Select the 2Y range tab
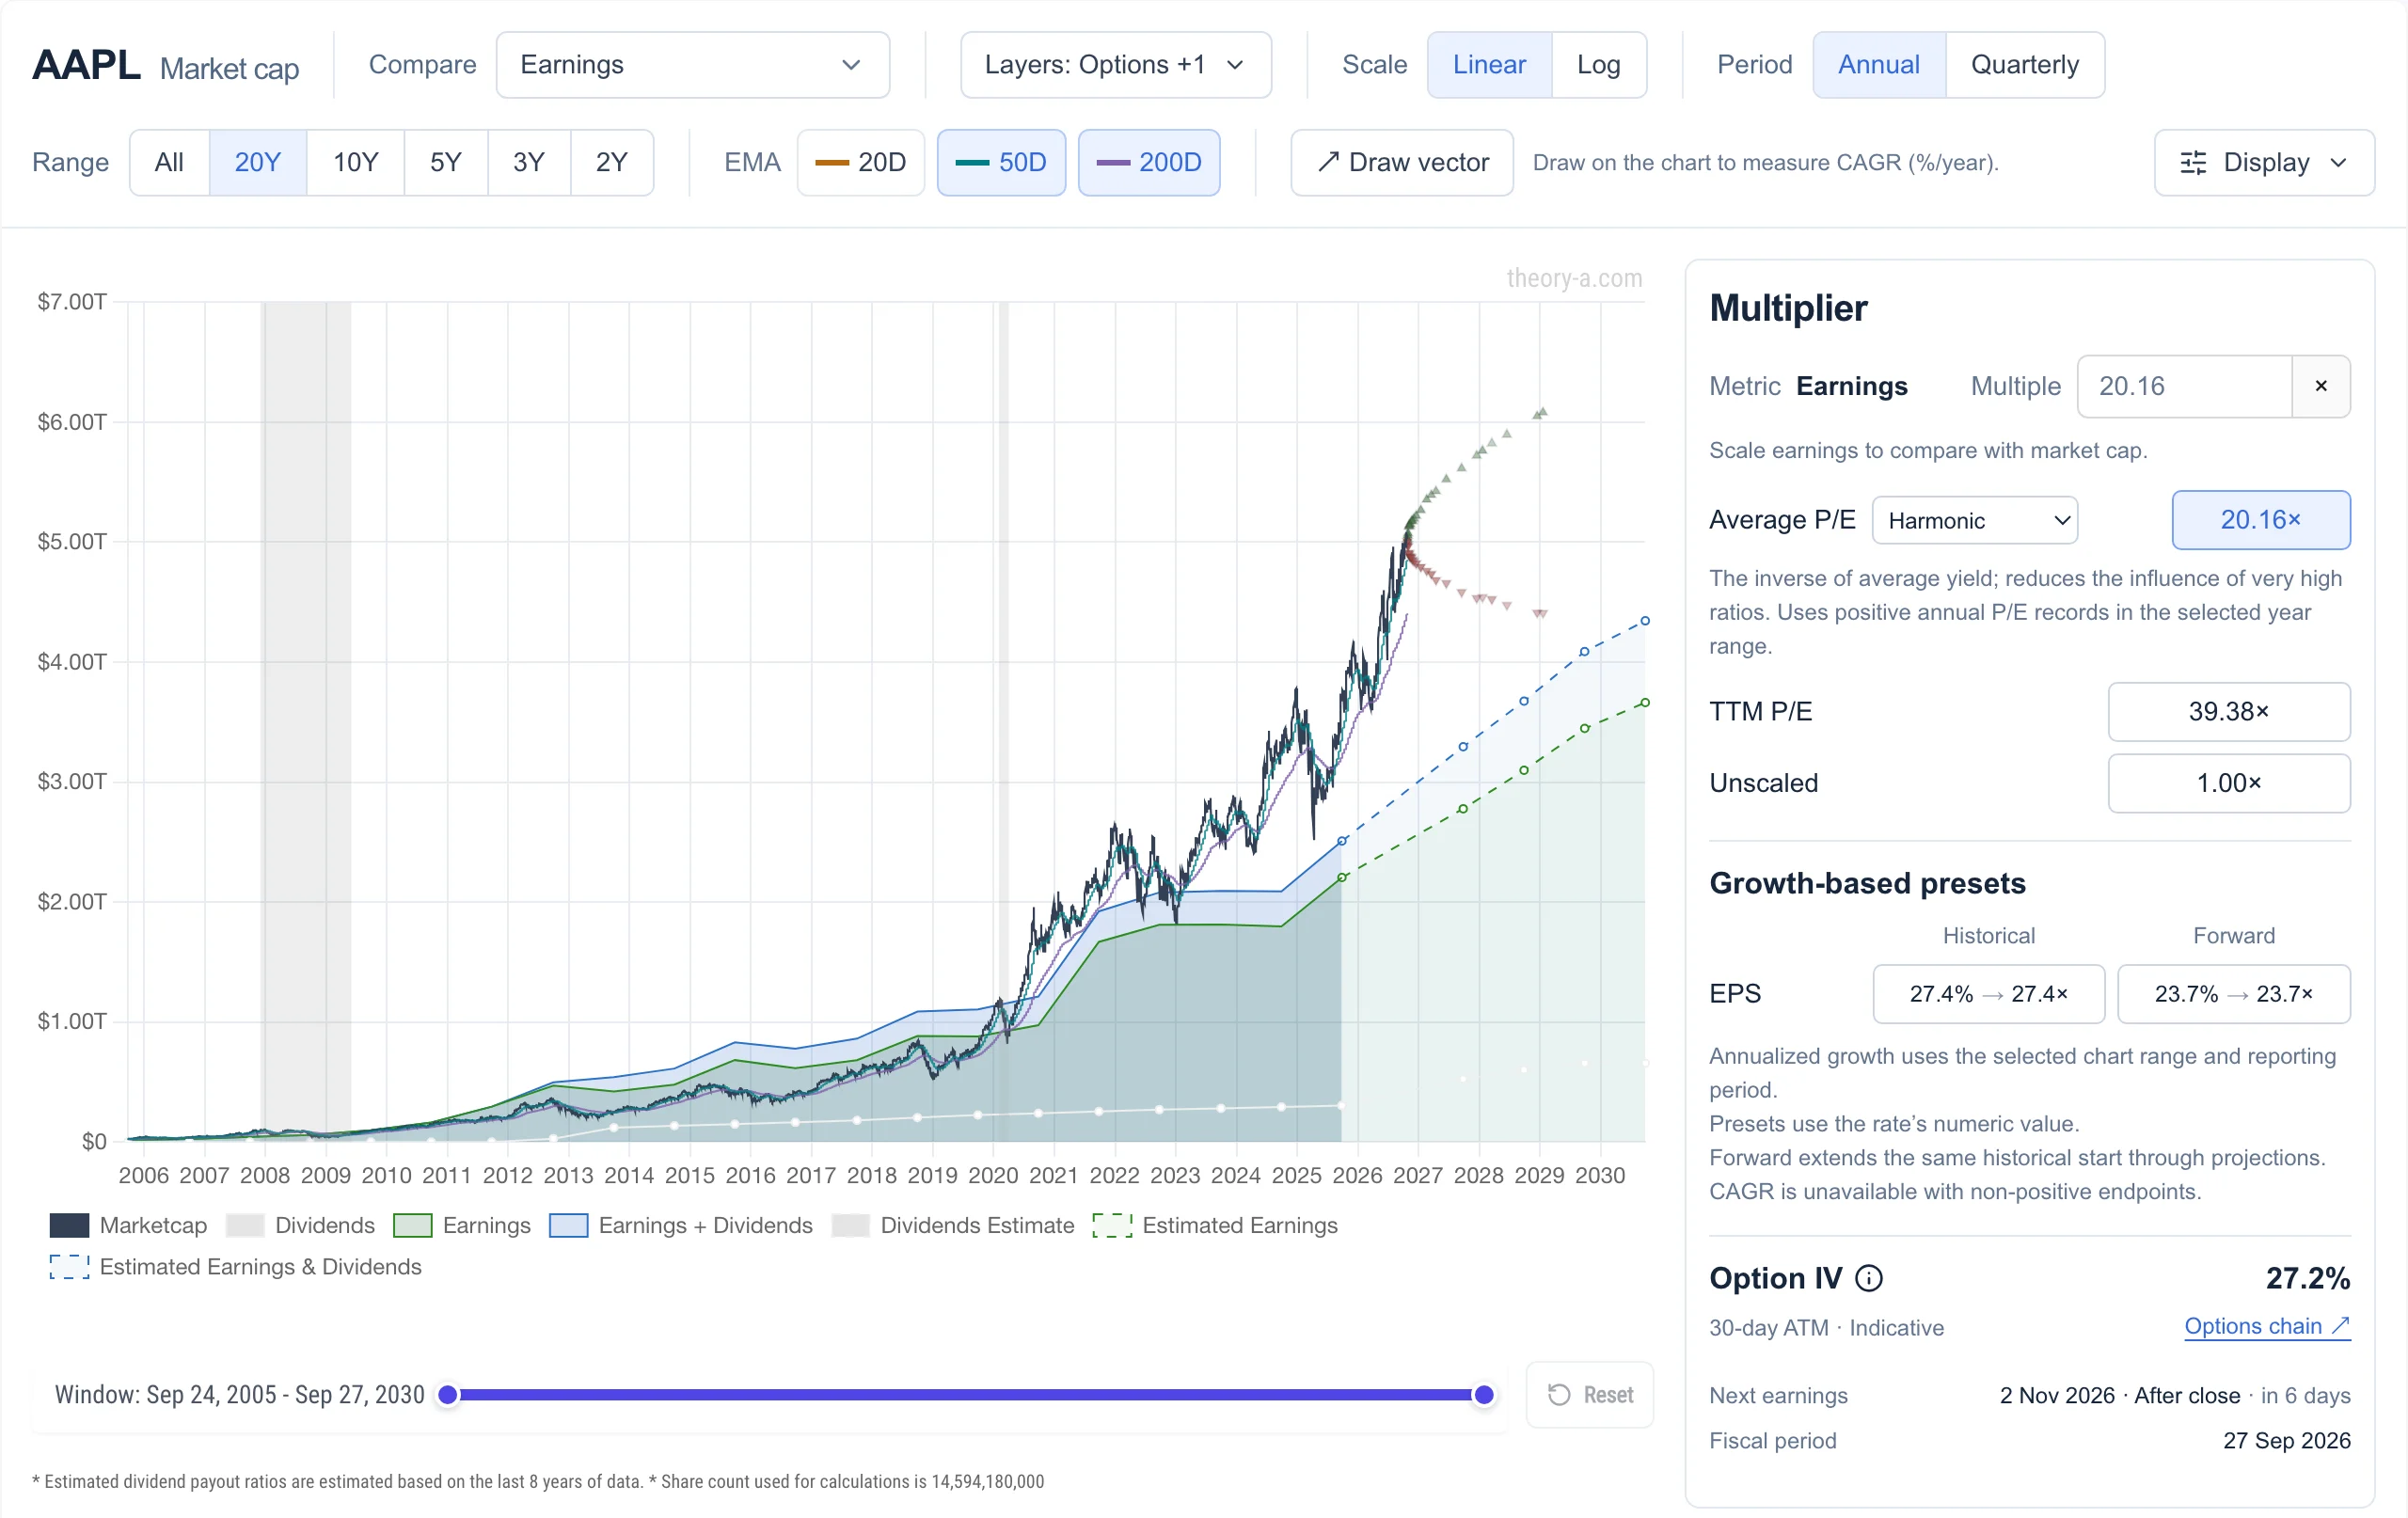The height and width of the screenshot is (1518, 2408). (x=611, y=162)
